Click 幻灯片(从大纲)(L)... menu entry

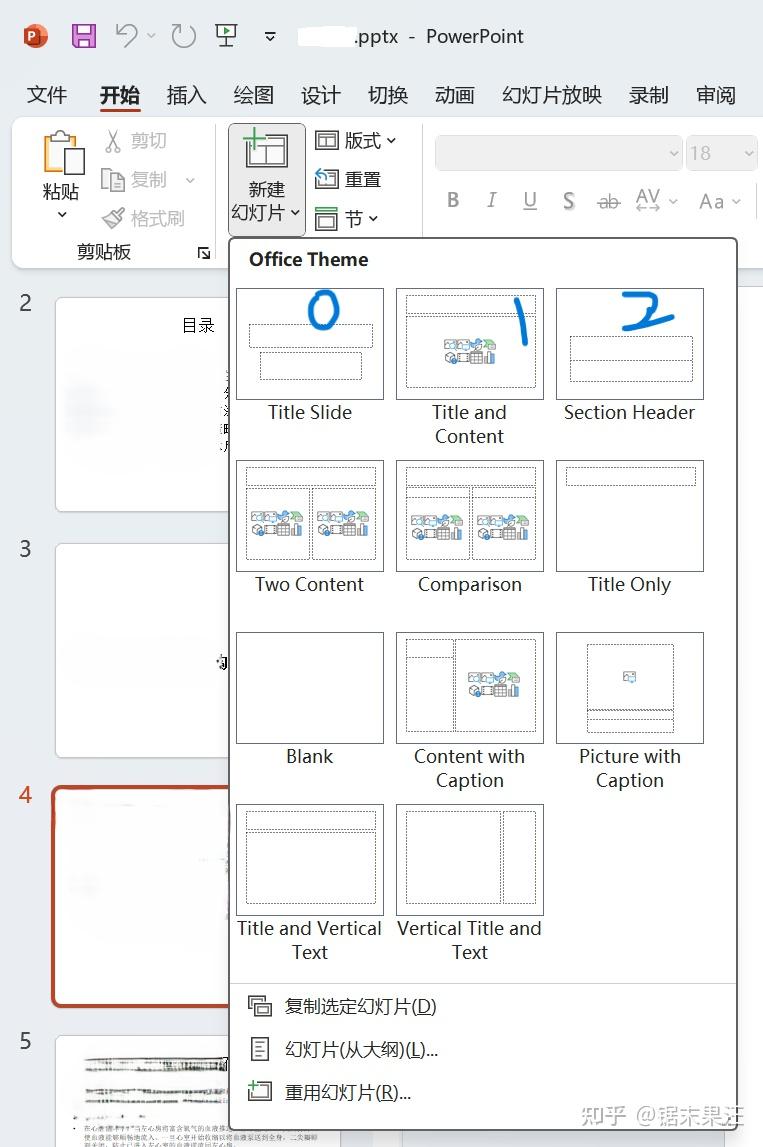pos(483,1050)
